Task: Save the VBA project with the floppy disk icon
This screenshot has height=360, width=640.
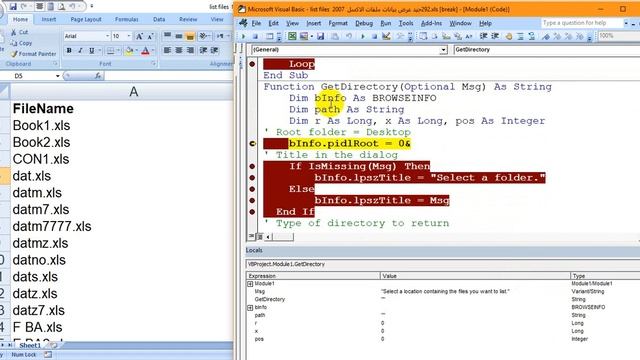Action: tap(321, 37)
